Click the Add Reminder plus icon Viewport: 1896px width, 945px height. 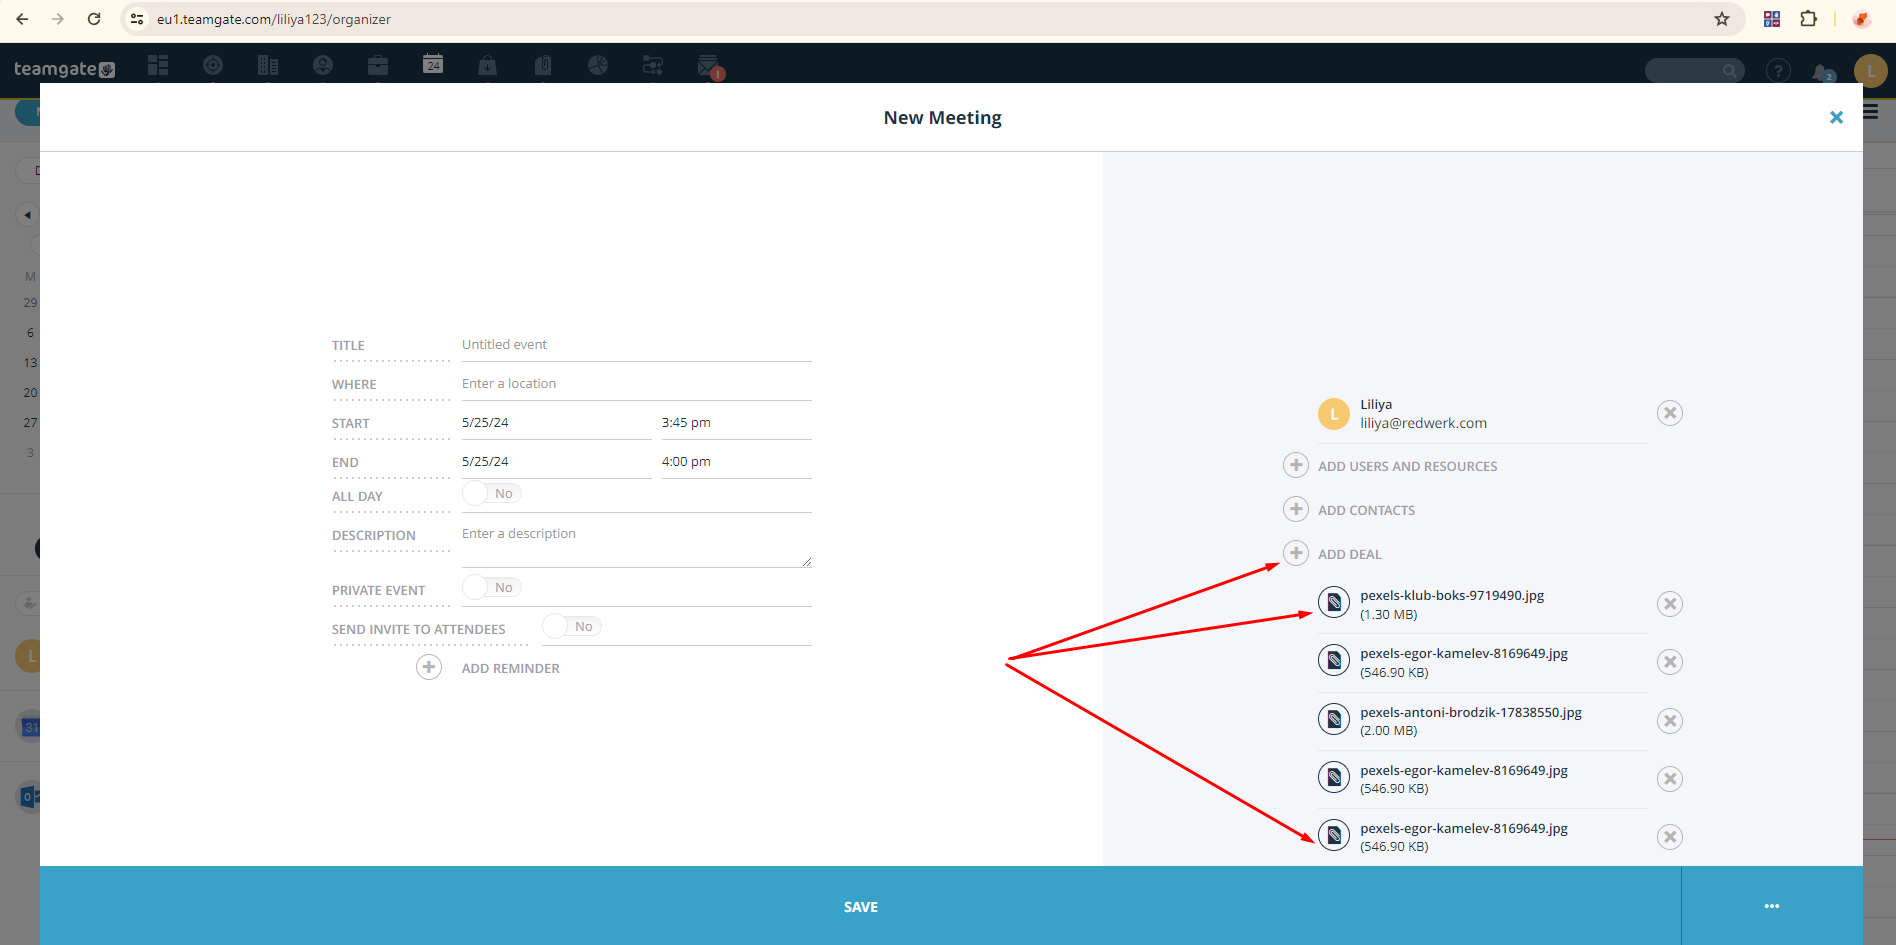click(x=429, y=668)
